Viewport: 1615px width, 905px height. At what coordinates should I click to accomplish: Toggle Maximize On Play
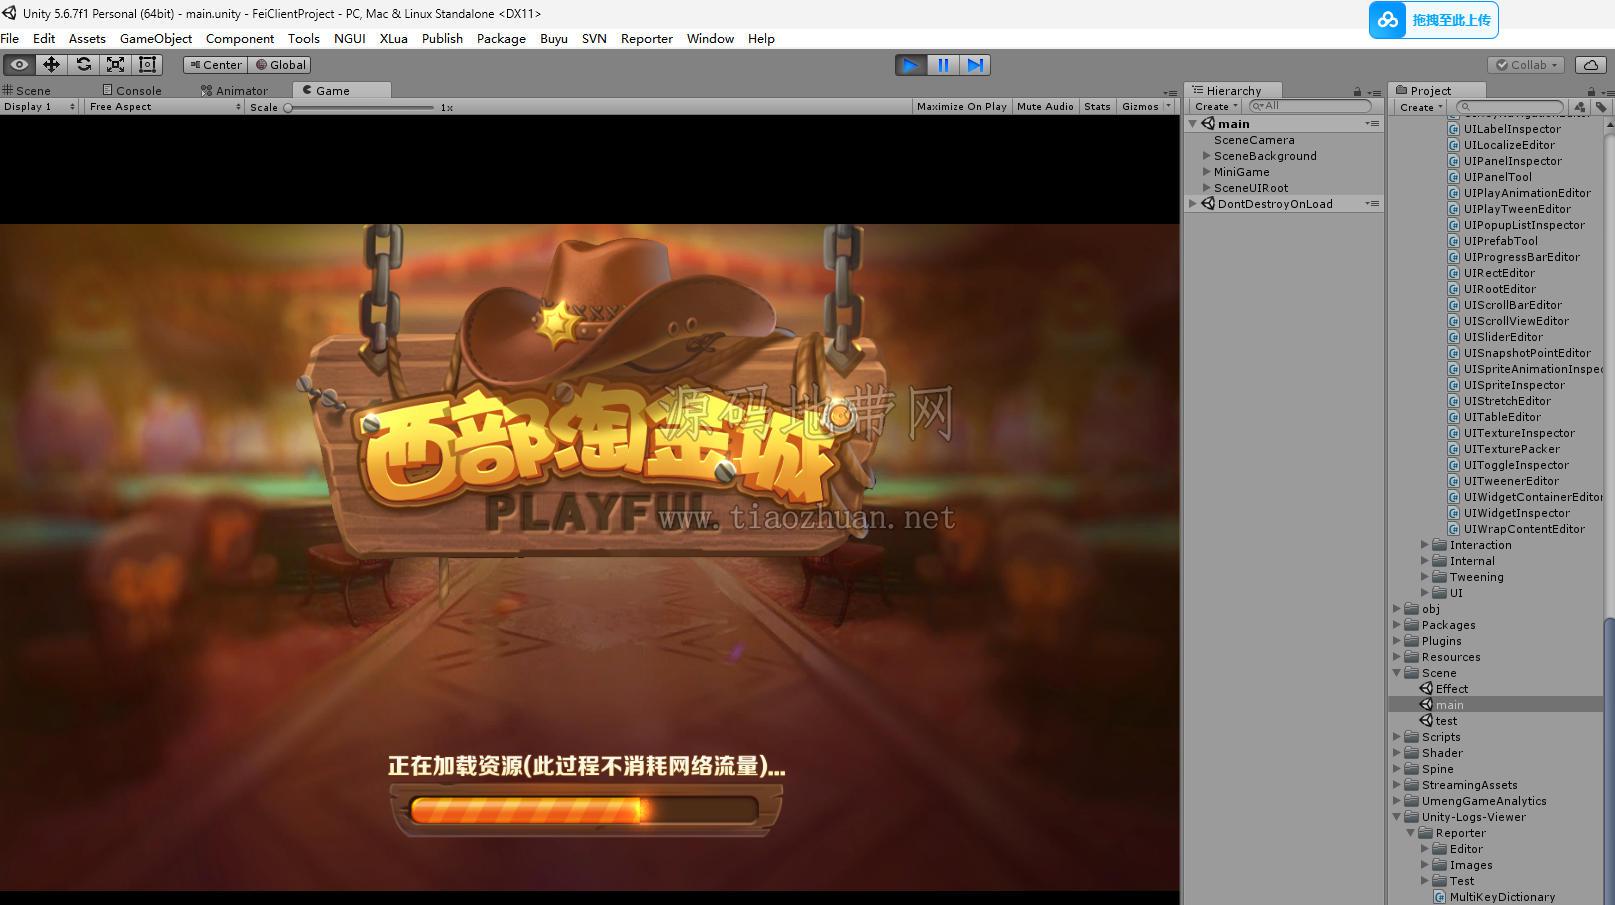click(961, 107)
